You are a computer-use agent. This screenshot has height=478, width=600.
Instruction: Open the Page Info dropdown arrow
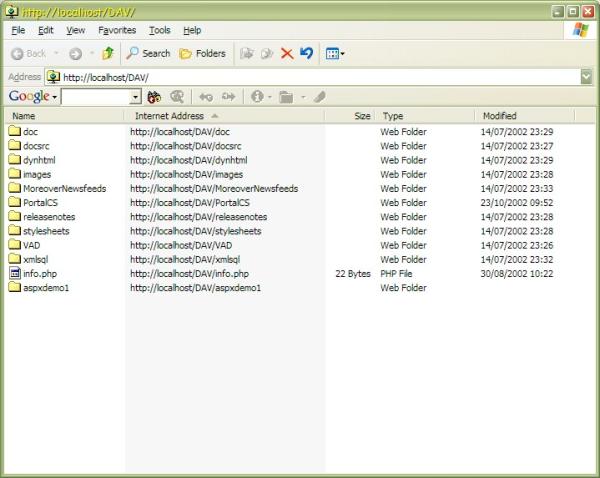pos(270,97)
